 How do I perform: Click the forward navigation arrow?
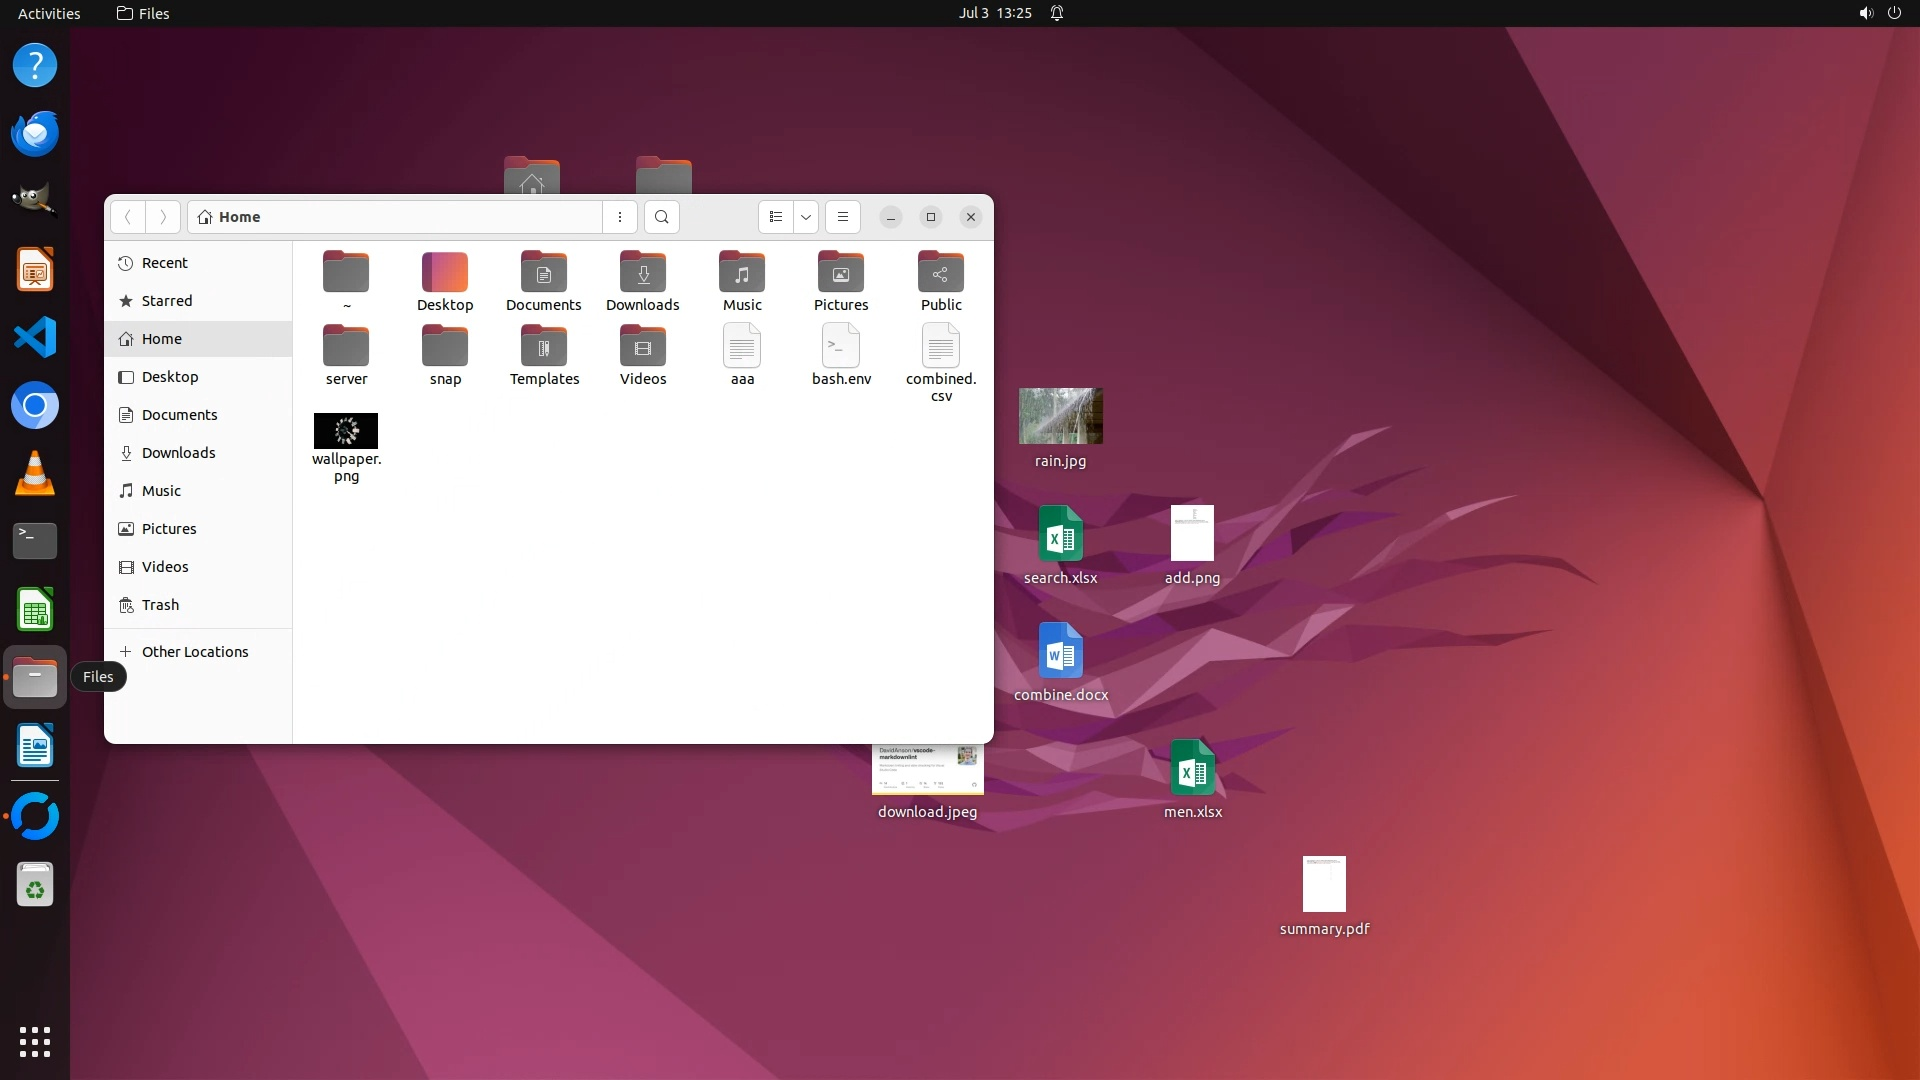pos(163,217)
